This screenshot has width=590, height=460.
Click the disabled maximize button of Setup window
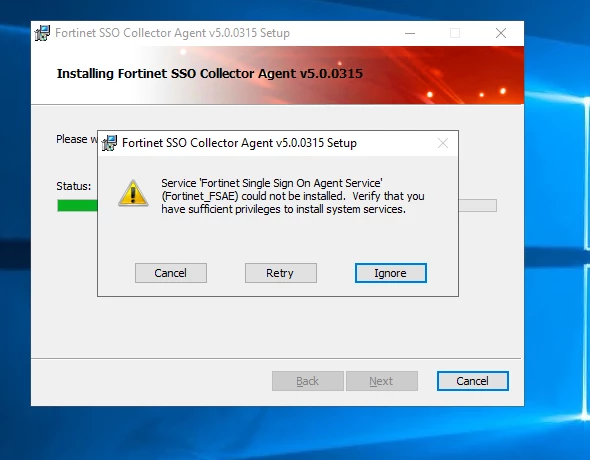[455, 33]
